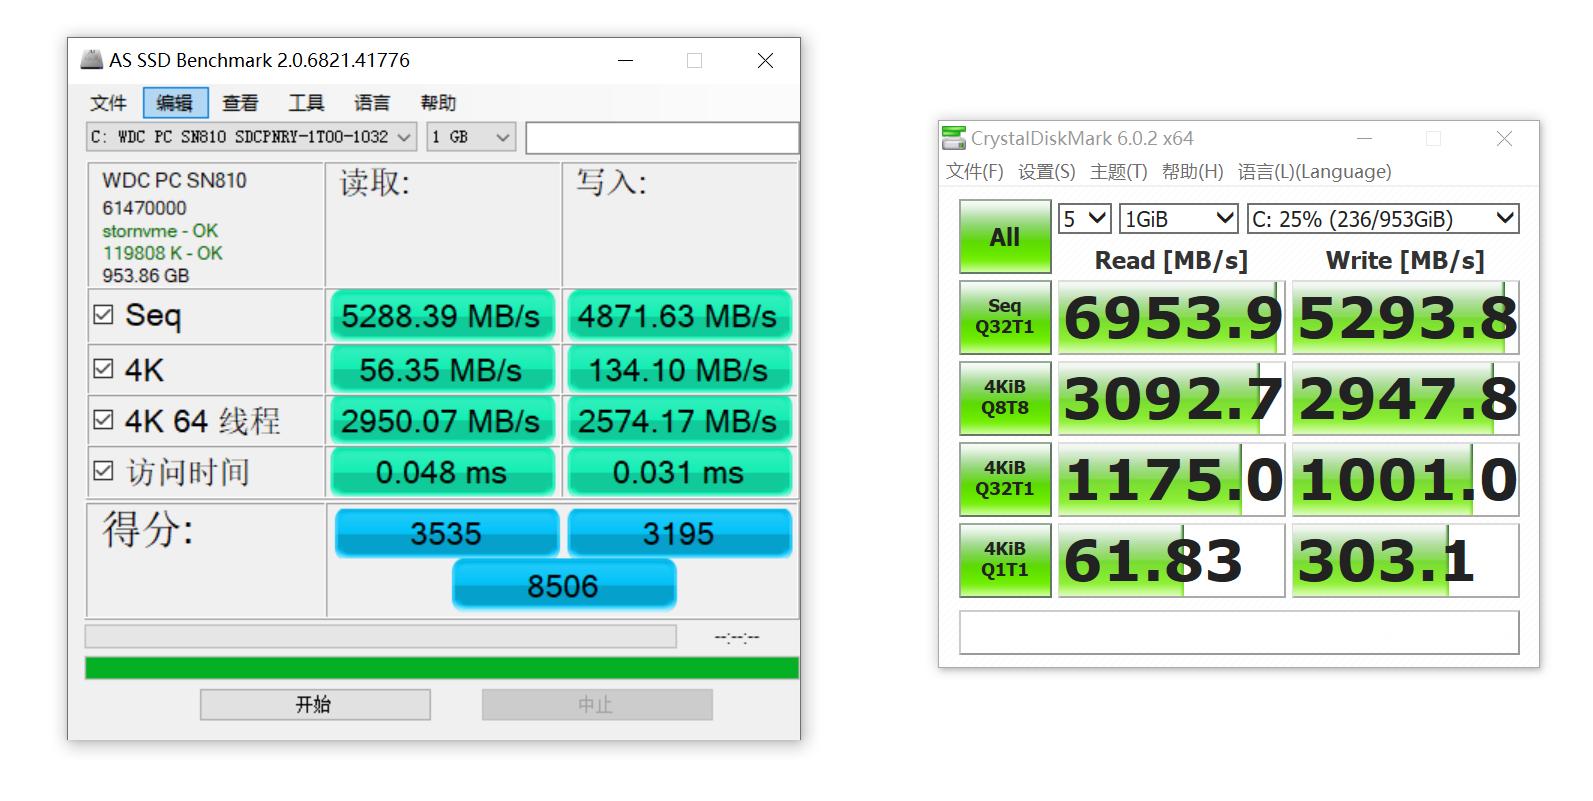Screen dimensions: 1593x801
Task: Click the 4KiB Q1T1 write value 303.1
Action: click(1405, 560)
